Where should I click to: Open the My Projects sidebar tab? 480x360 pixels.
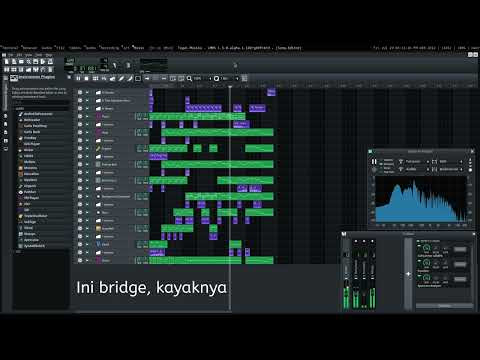6,116
